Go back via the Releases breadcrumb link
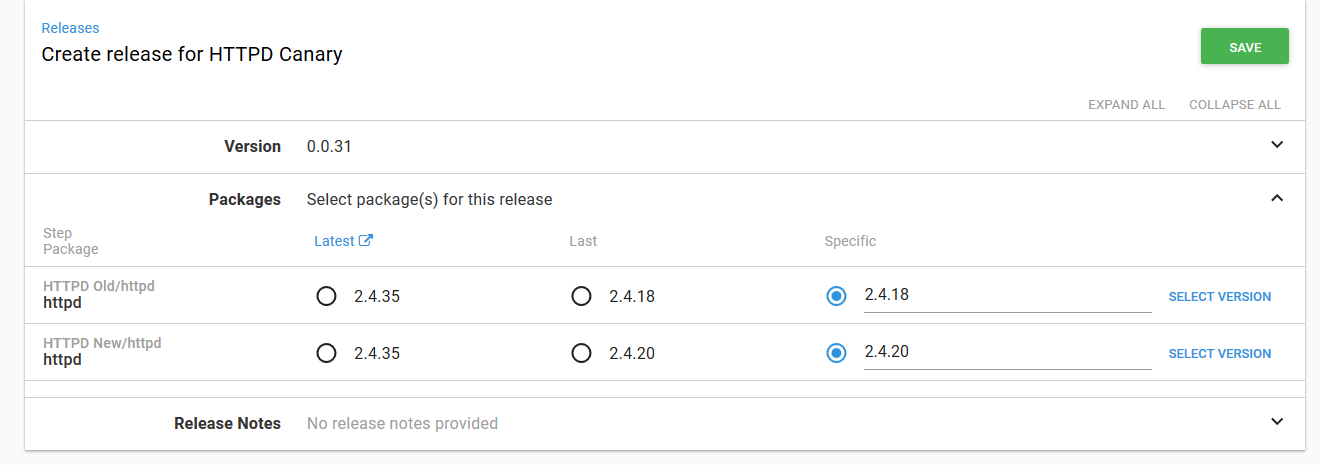This screenshot has width=1320, height=465. [70, 28]
